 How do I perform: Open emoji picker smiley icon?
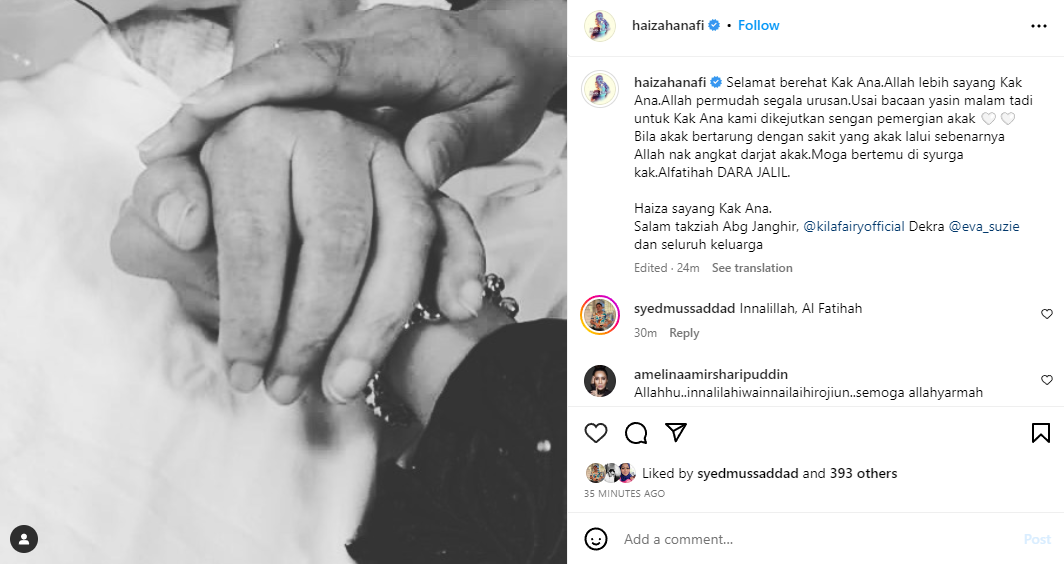click(x=596, y=539)
